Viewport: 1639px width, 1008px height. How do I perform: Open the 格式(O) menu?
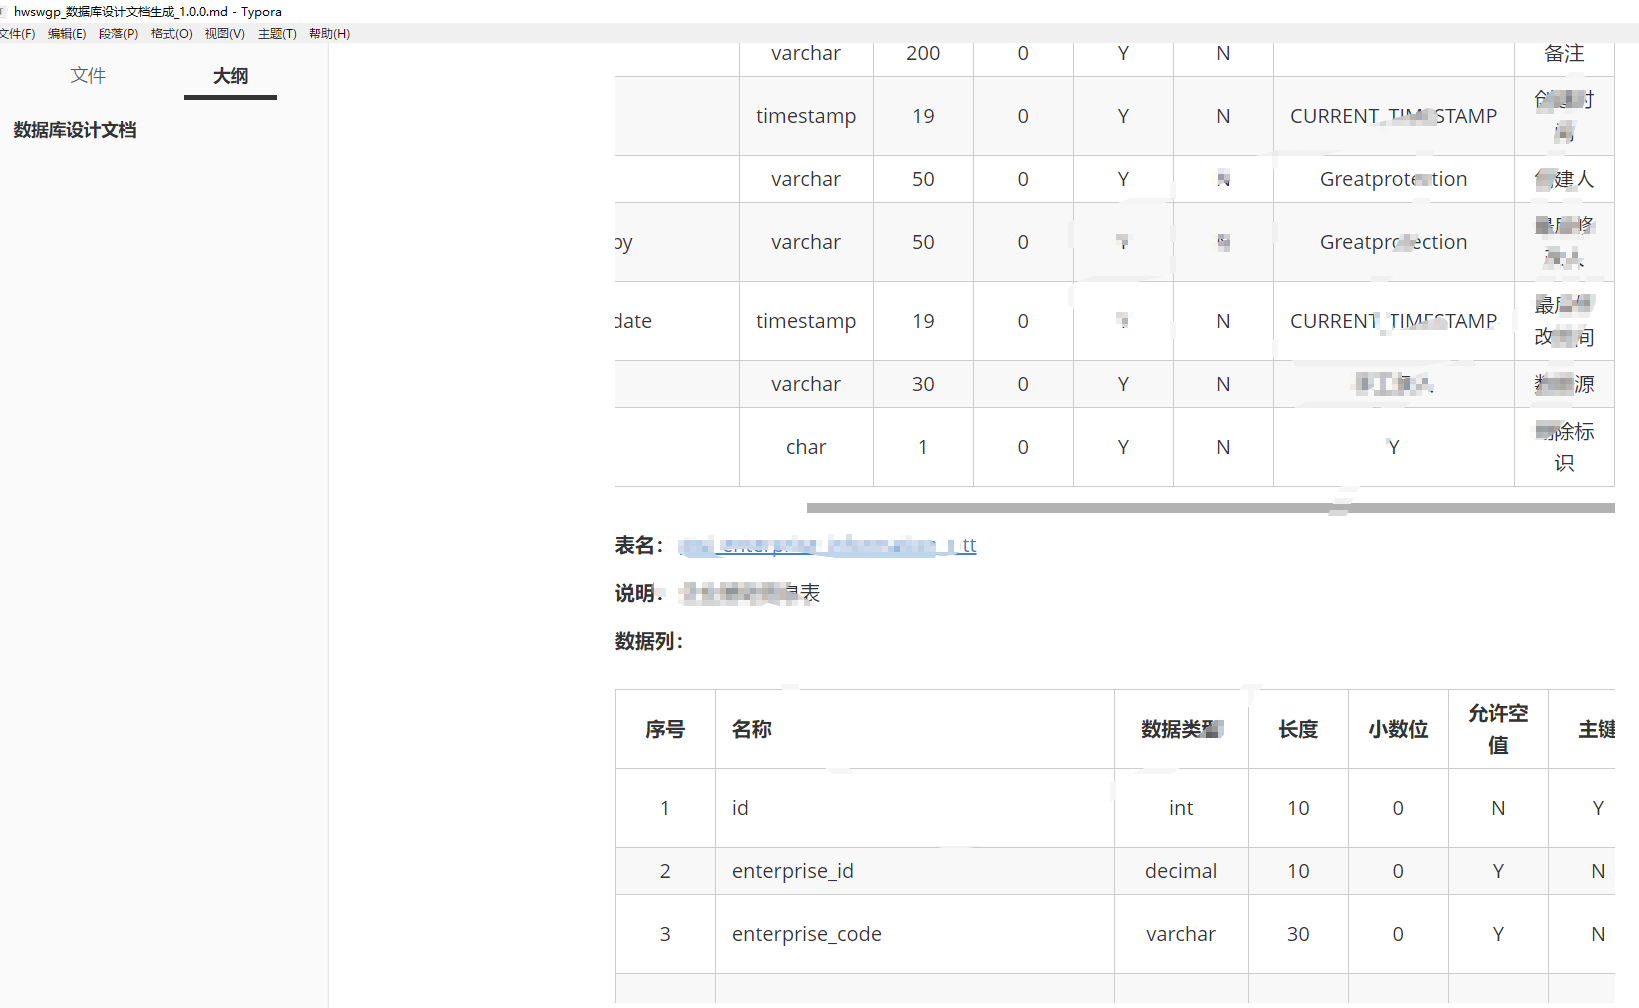click(x=171, y=33)
